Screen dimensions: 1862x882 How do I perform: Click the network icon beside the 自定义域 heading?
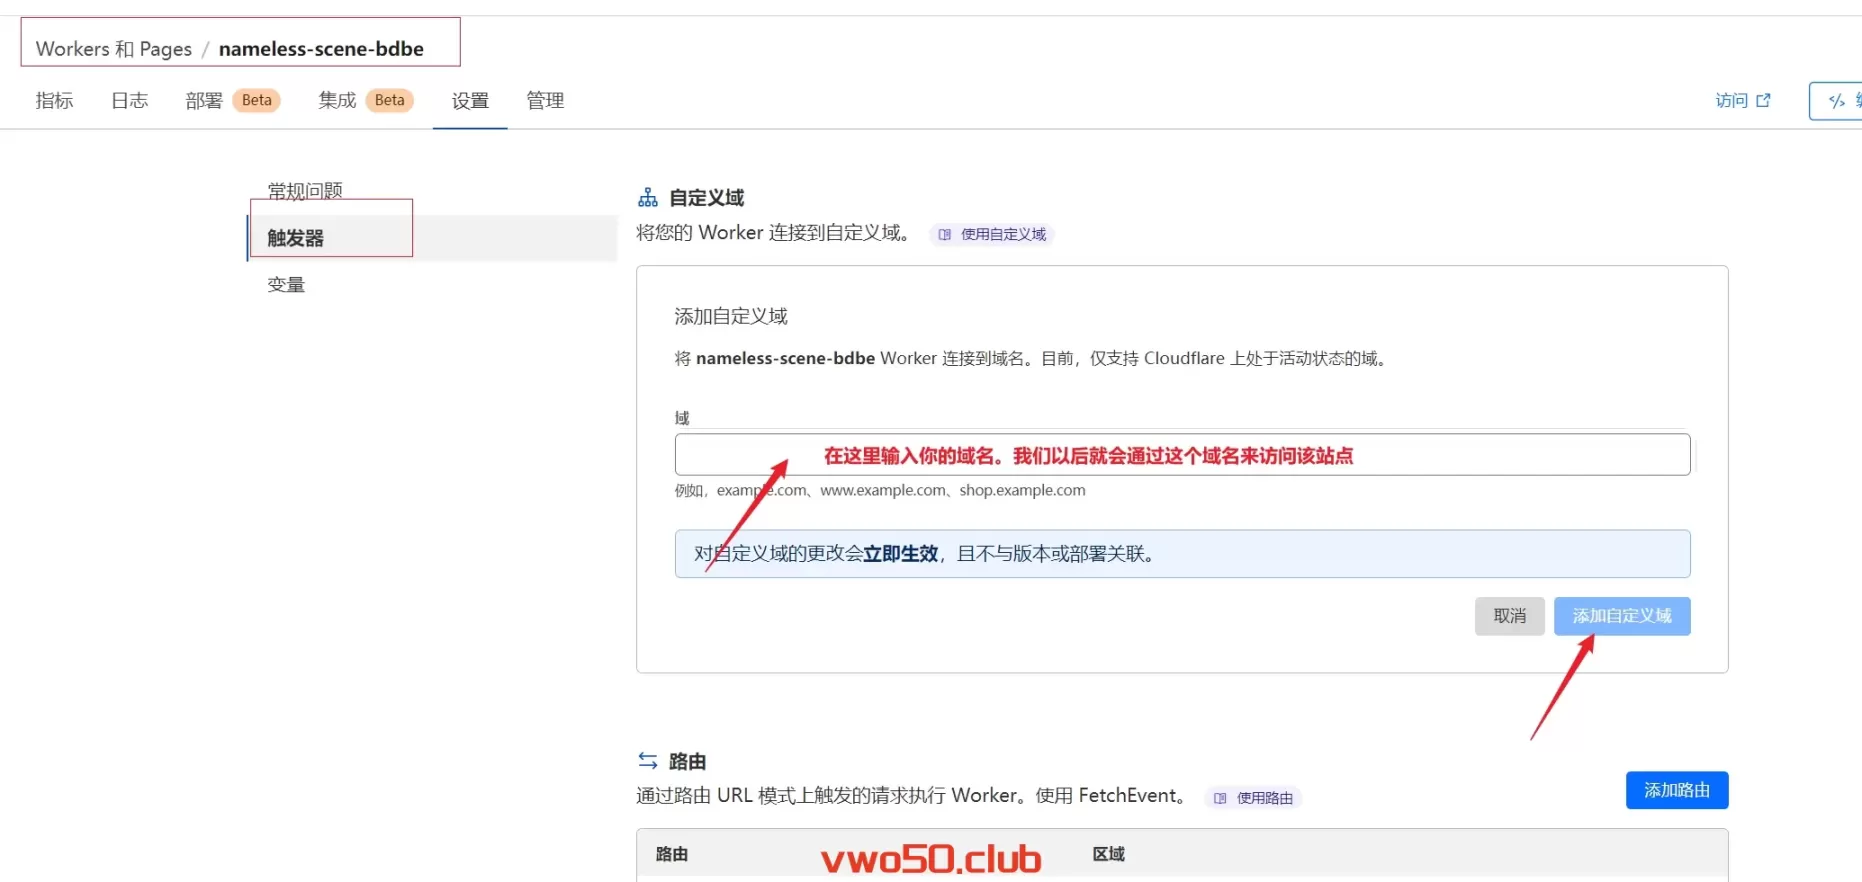[648, 197]
